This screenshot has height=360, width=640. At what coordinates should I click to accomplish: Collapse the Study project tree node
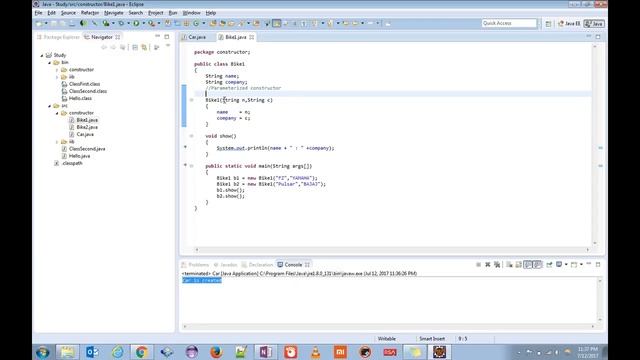(x=42, y=55)
